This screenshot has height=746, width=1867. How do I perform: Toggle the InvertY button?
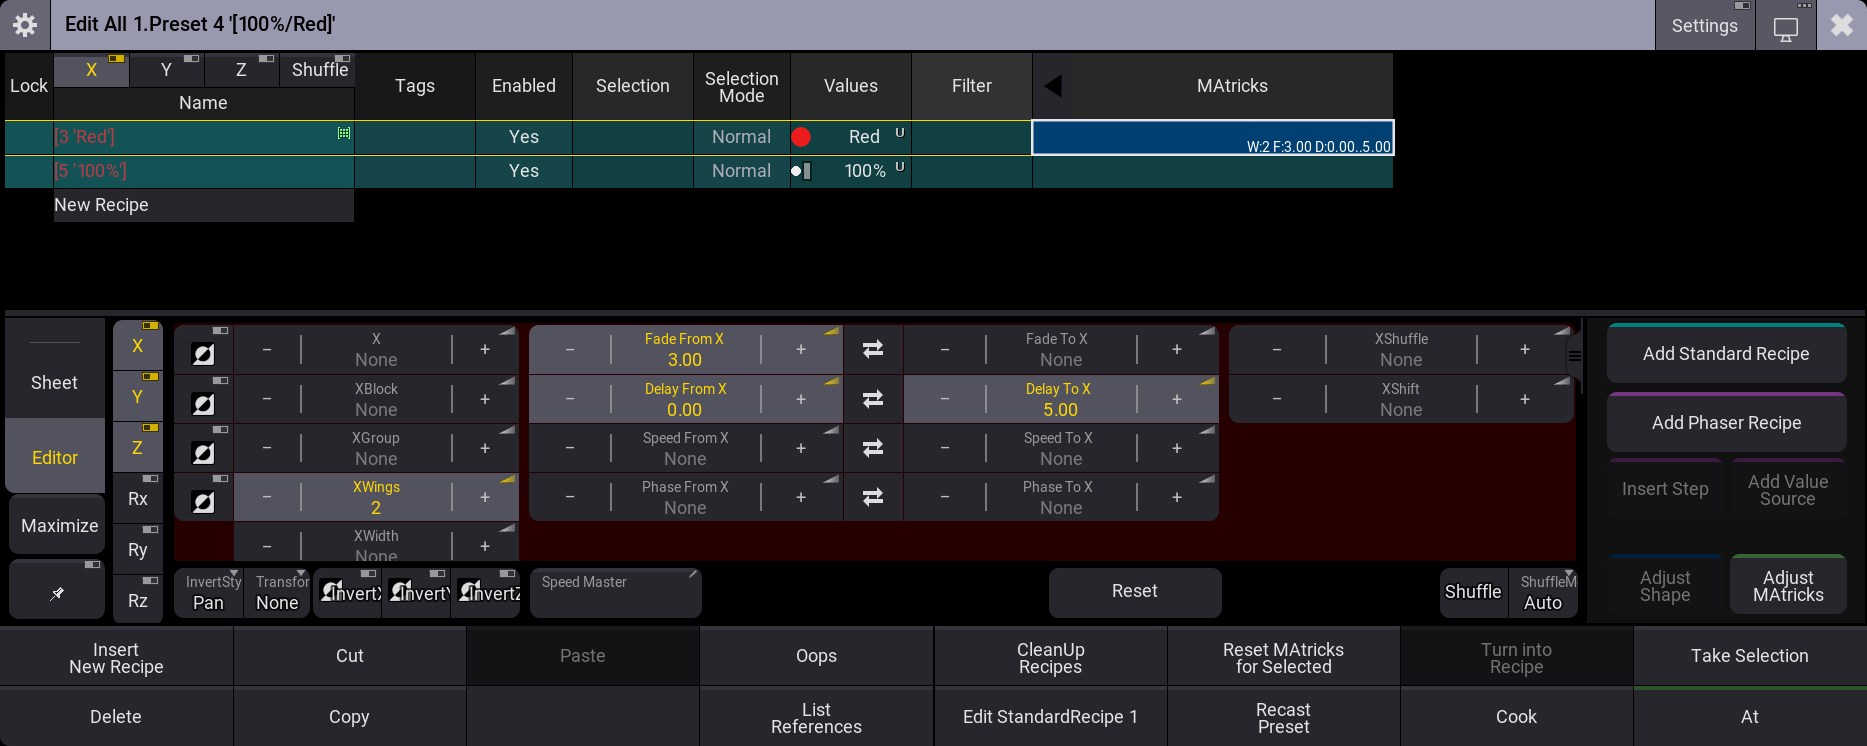coord(418,593)
